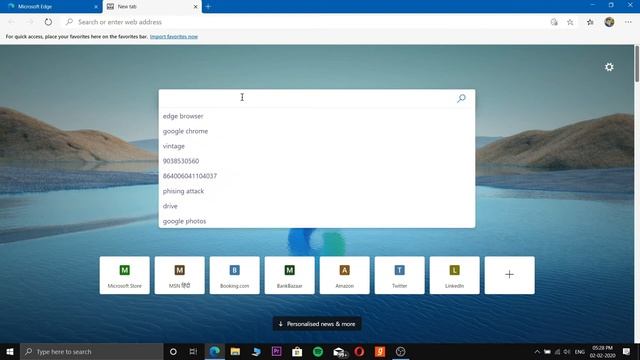
Task: Open the Twitter quick link tile
Action: [x=400, y=275]
